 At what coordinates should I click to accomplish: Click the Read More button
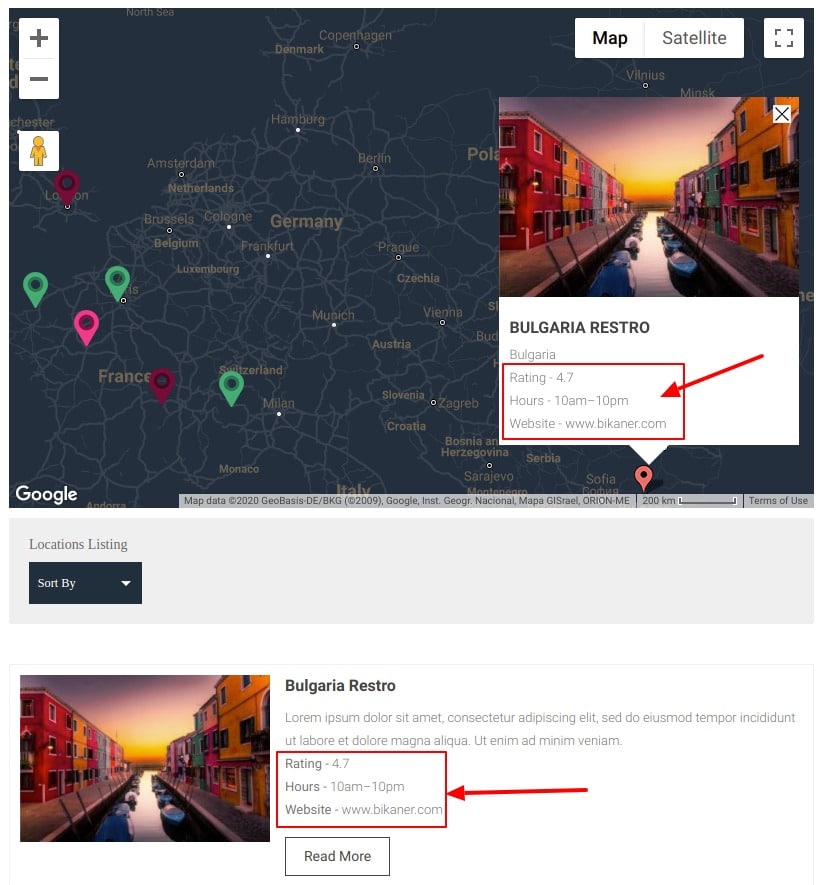[337, 856]
